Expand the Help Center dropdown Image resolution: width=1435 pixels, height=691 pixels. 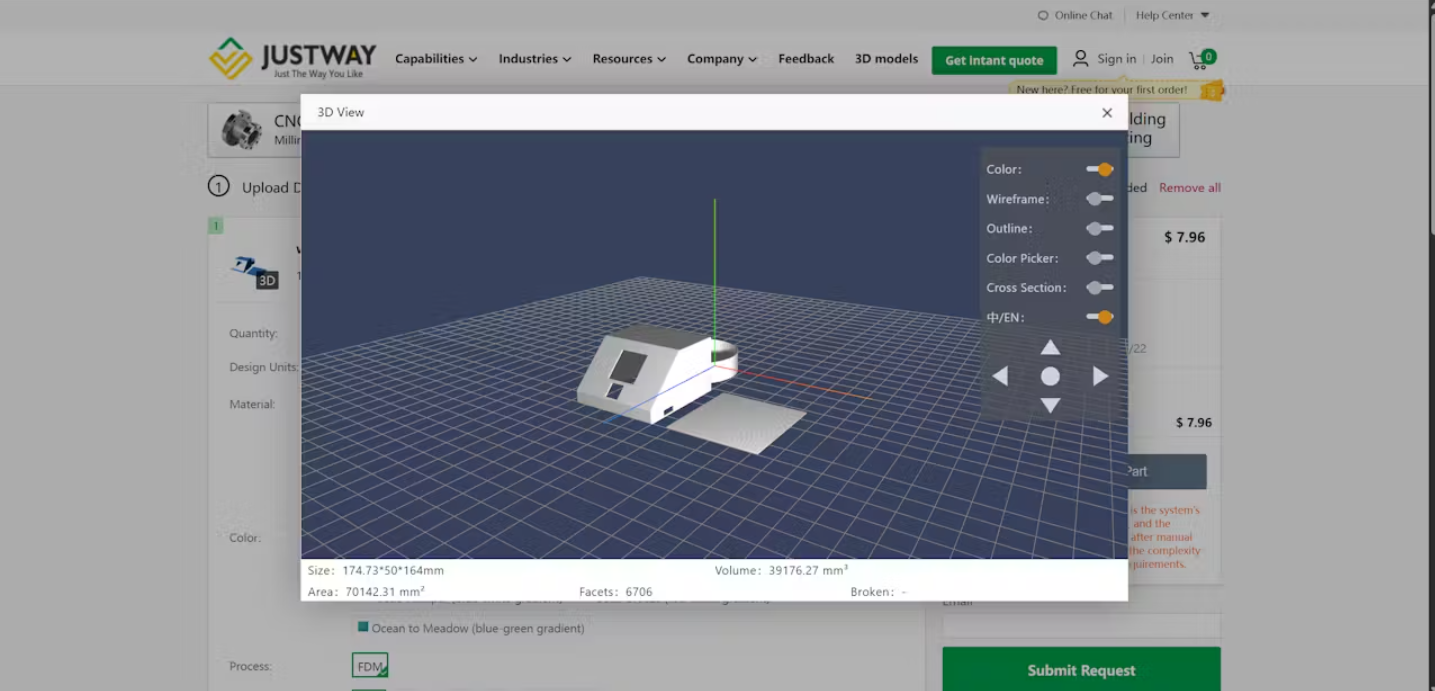tap(1170, 15)
